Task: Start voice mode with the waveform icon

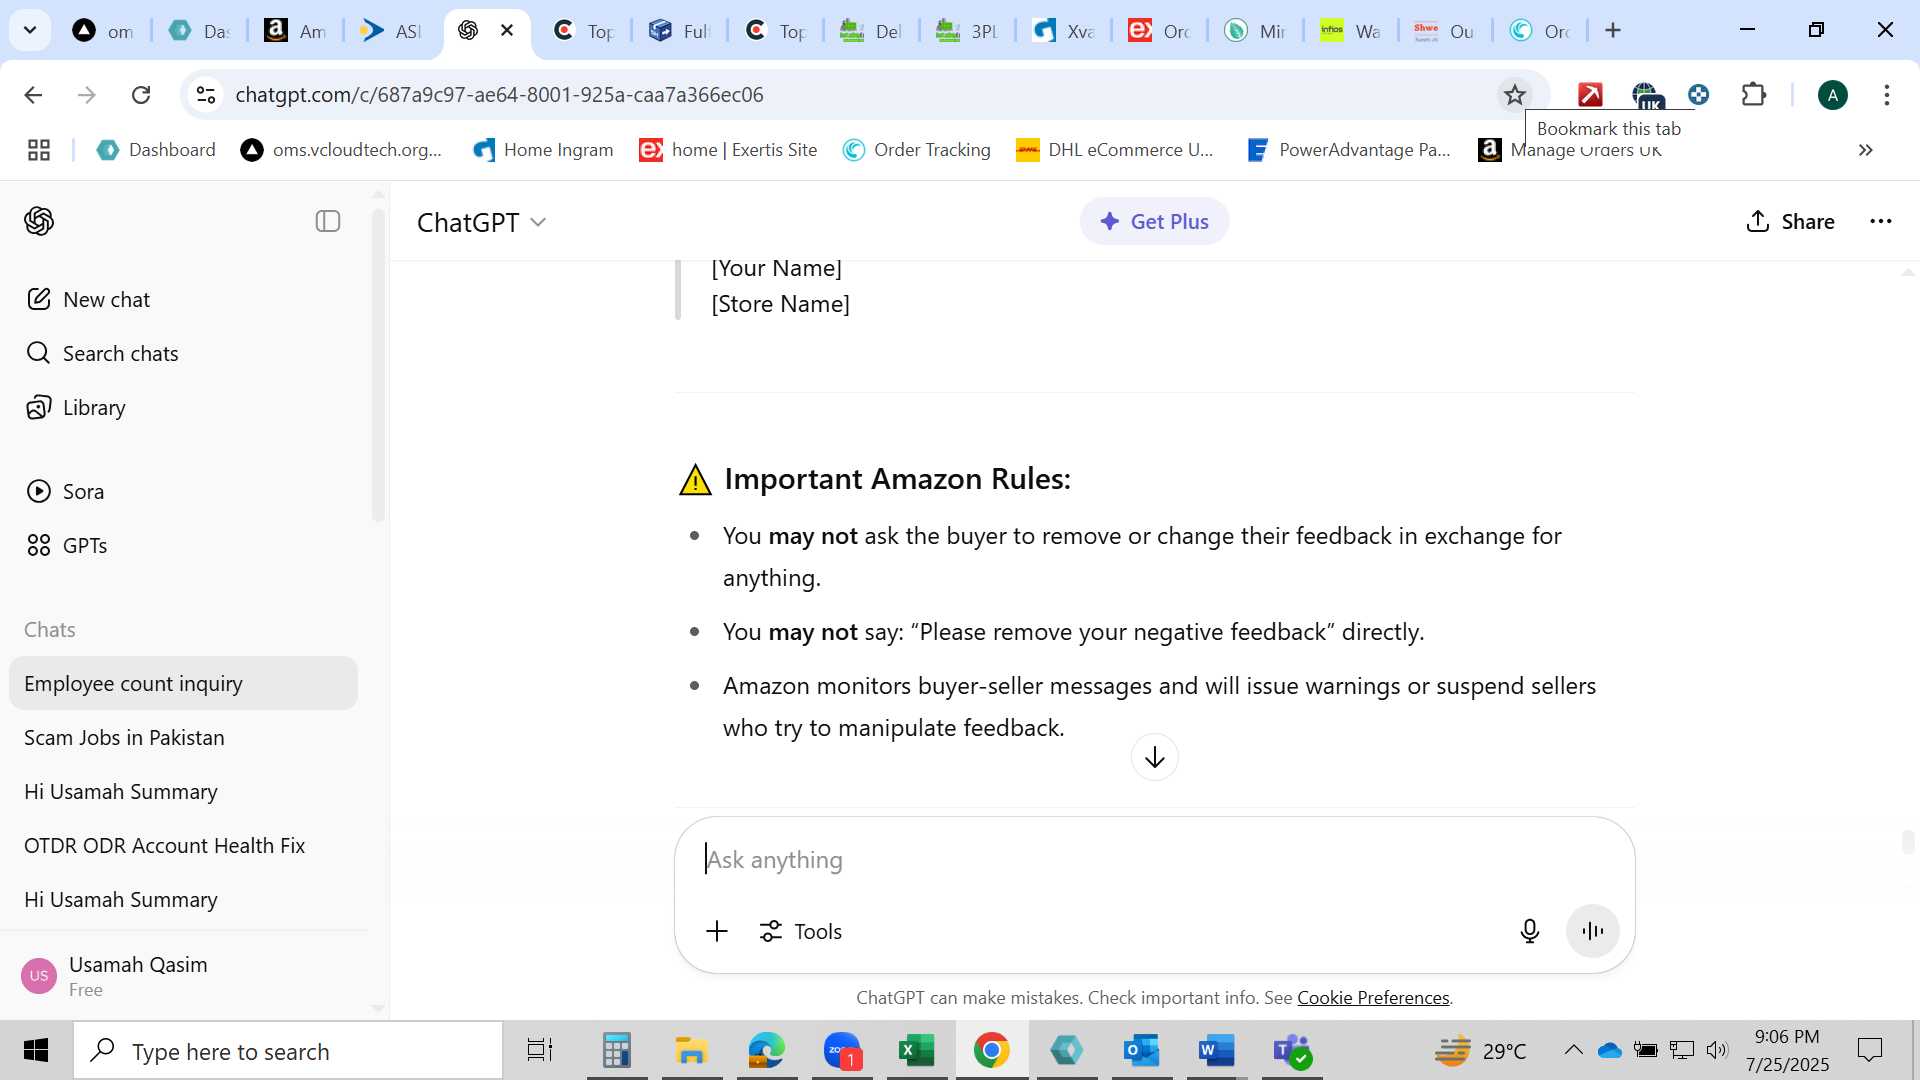Action: tap(1593, 931)
